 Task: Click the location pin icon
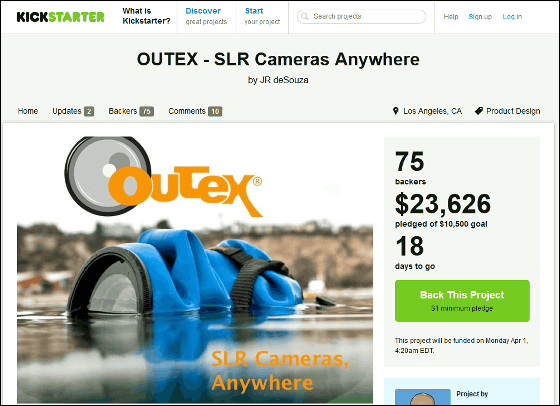pos(395,111)
